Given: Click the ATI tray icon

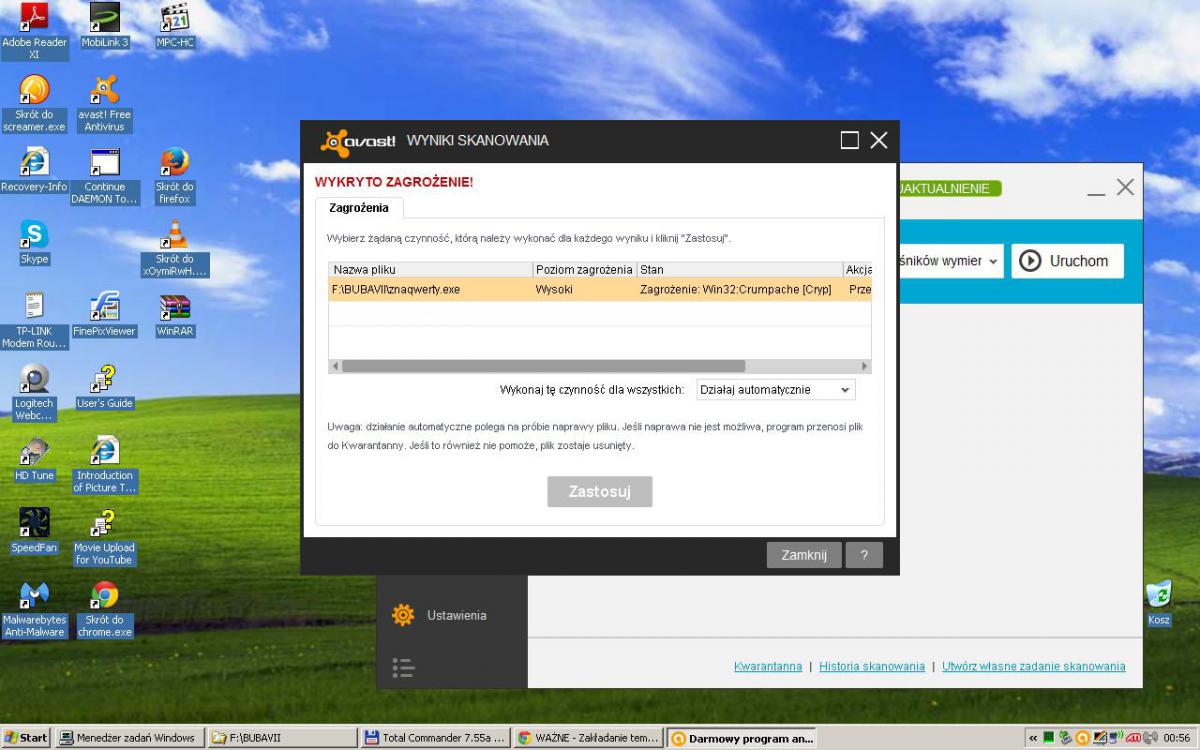Looking at the screenshot, I should (1134, 738).
